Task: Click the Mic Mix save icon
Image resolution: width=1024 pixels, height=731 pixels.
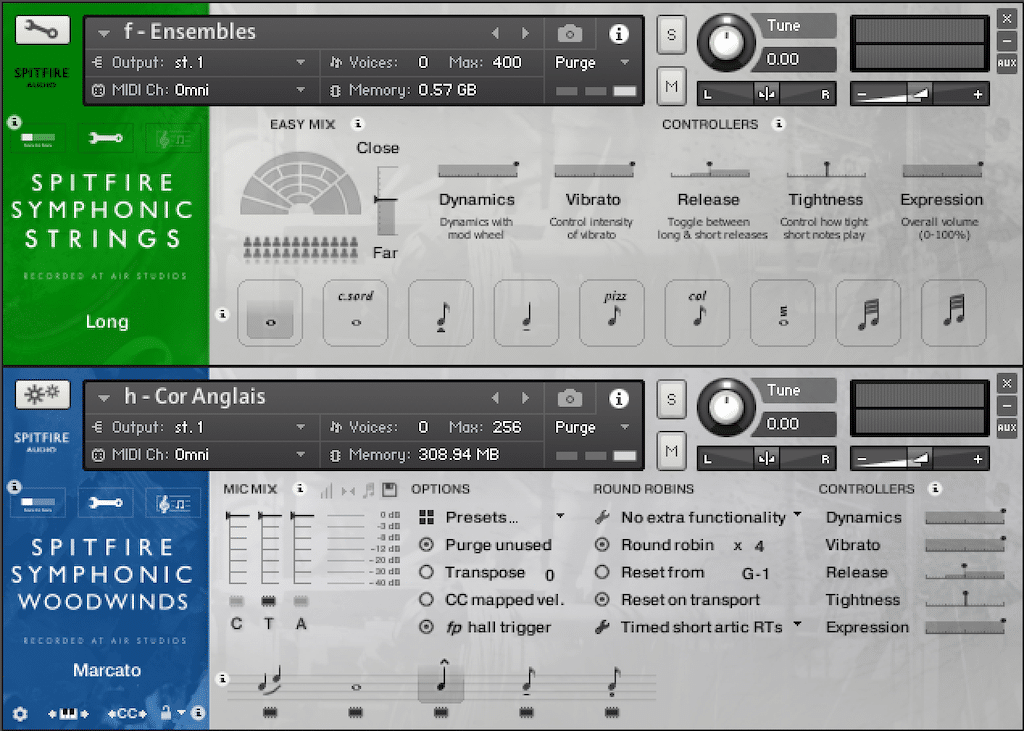Action: (x=390, y=489)
